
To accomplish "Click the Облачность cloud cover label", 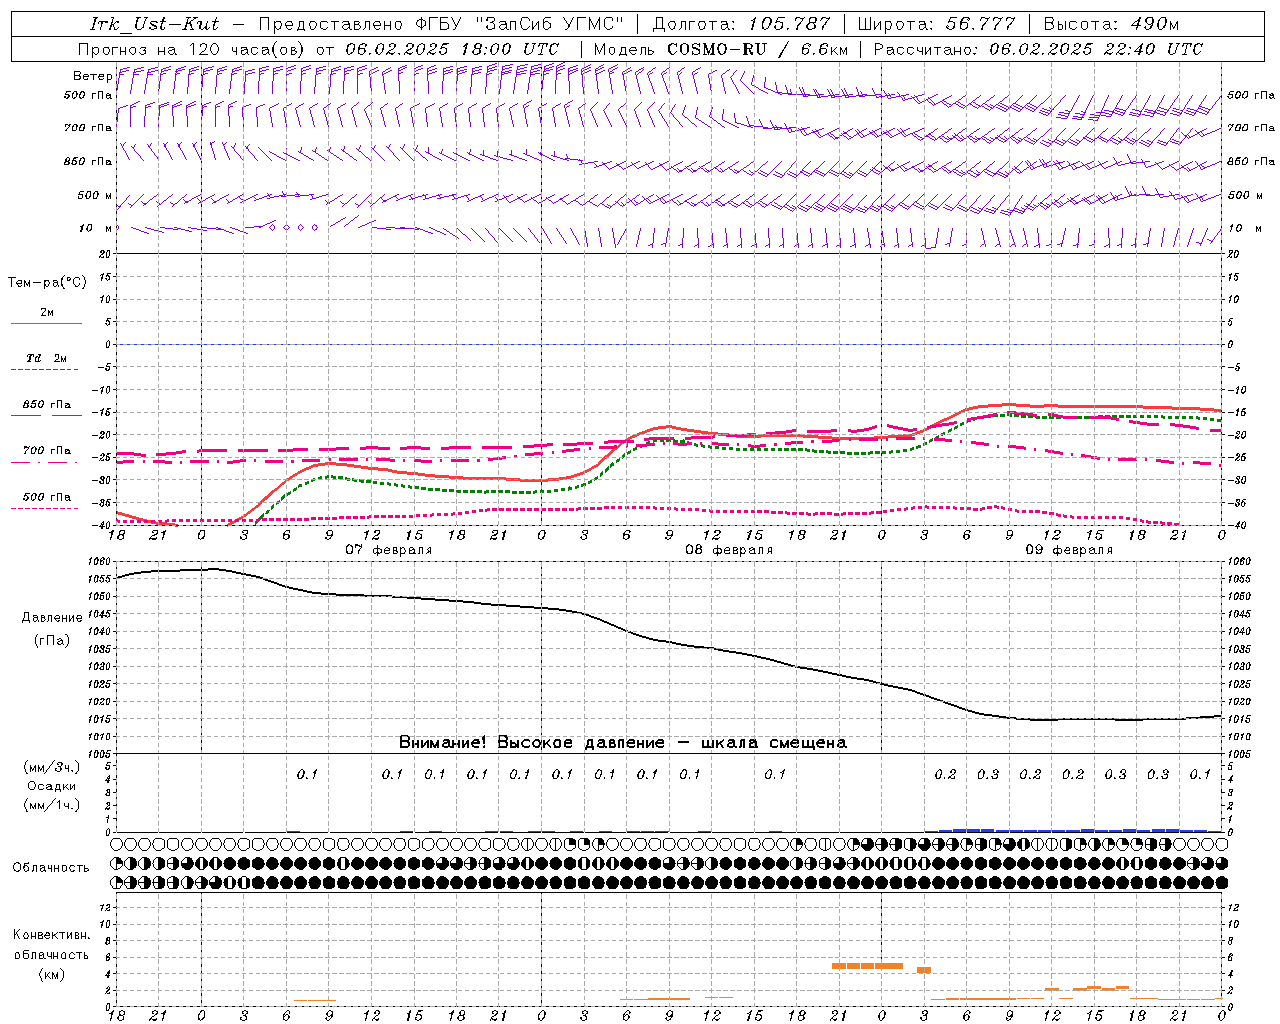I will [51, 868].
